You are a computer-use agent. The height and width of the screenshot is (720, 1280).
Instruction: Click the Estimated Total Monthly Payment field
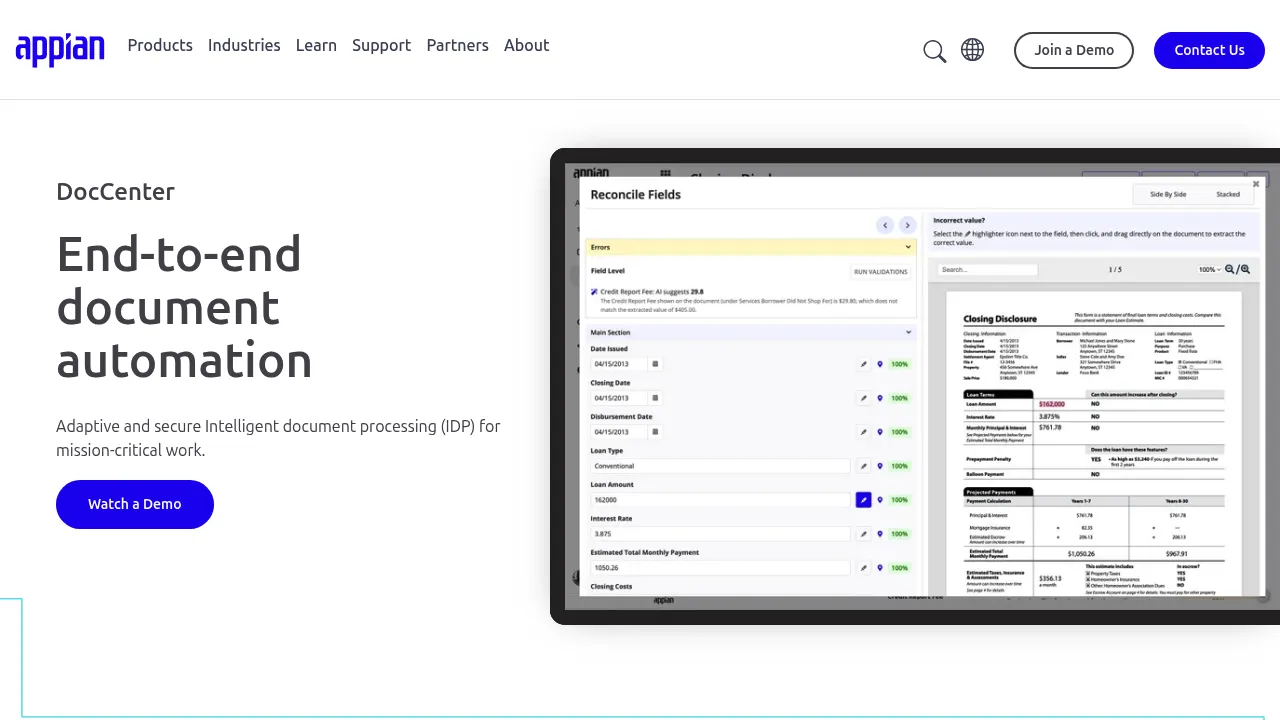[x=720, y=568]
